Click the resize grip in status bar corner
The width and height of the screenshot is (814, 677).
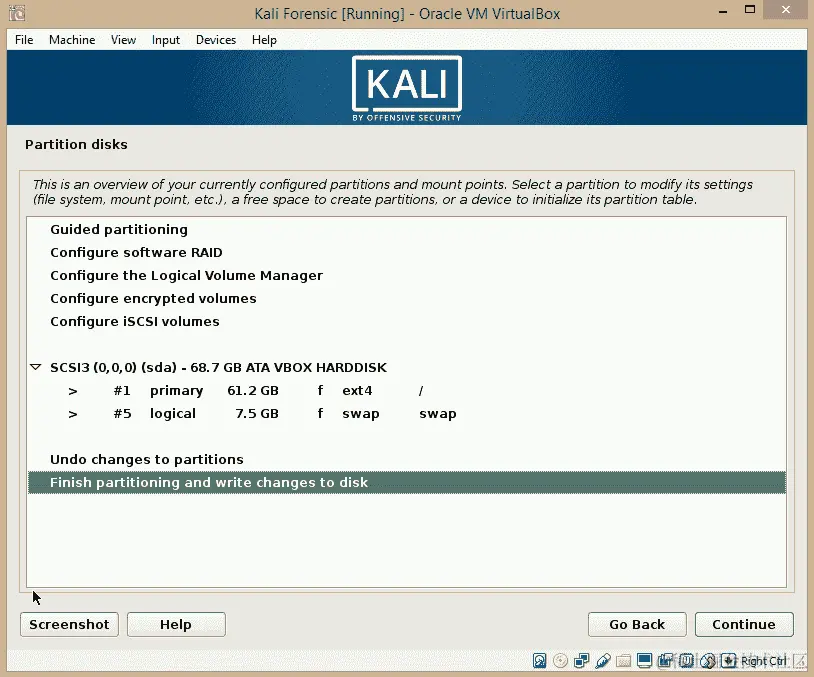click(x=799, y=661)
